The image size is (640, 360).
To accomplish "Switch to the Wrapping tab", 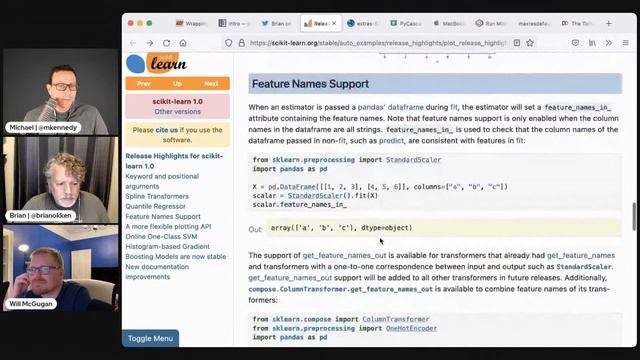I will 192,24.
